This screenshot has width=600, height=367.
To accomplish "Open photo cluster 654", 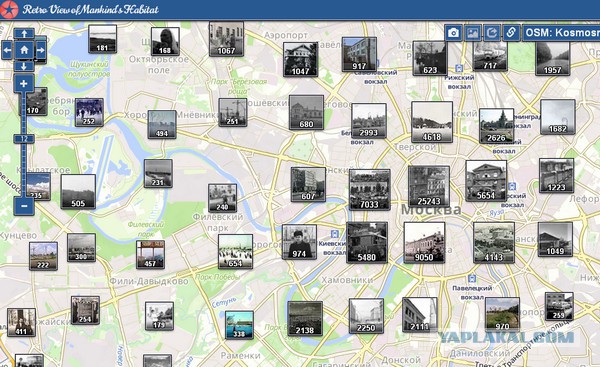I will pyautogui.click(x=235, y=251).
